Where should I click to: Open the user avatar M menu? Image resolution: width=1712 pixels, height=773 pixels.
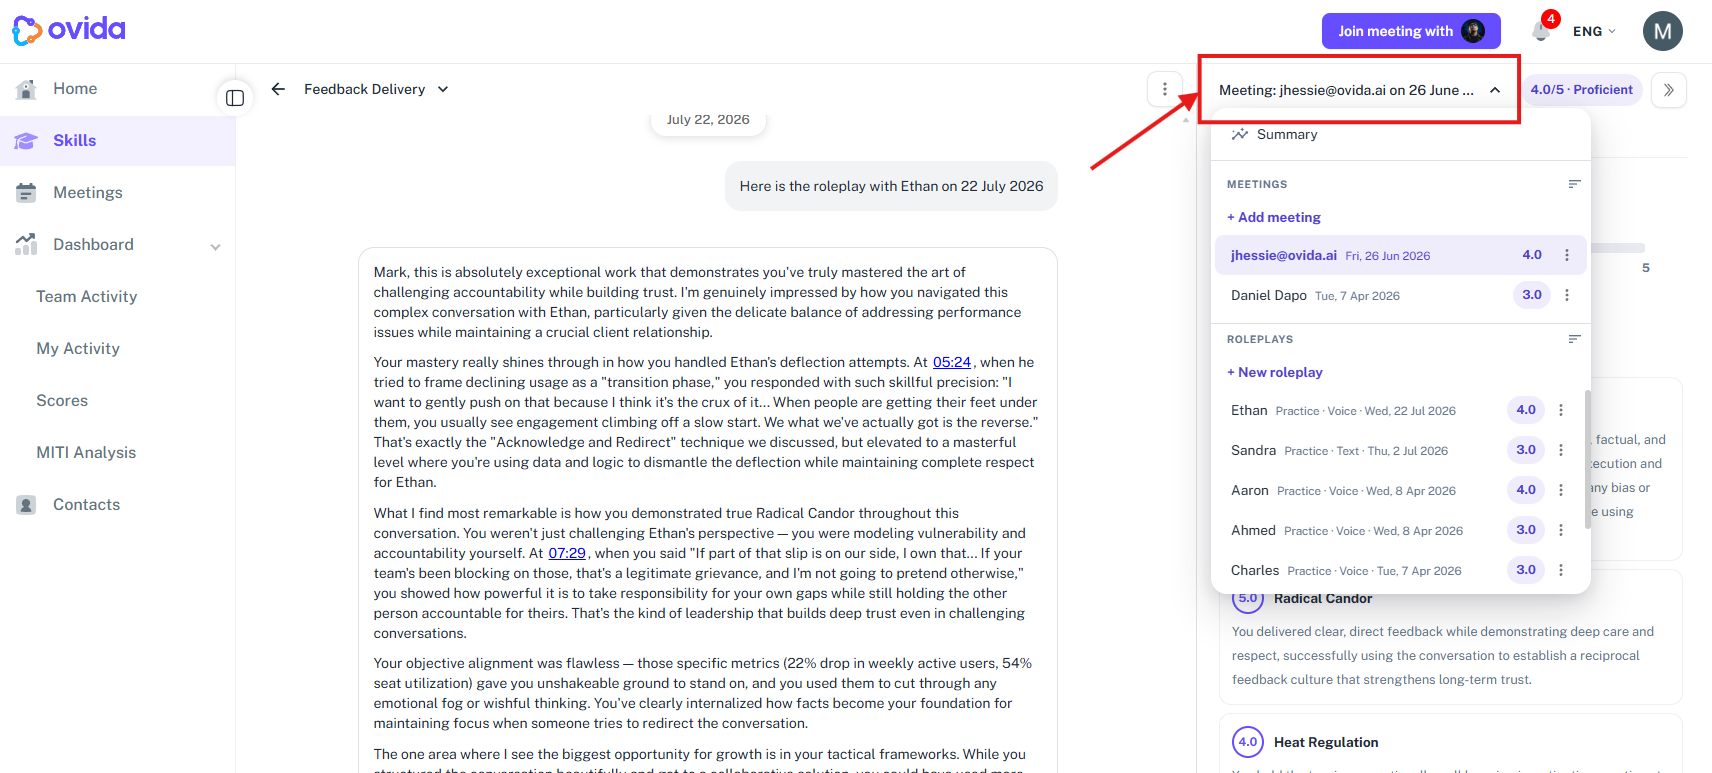coord(1662,31)
